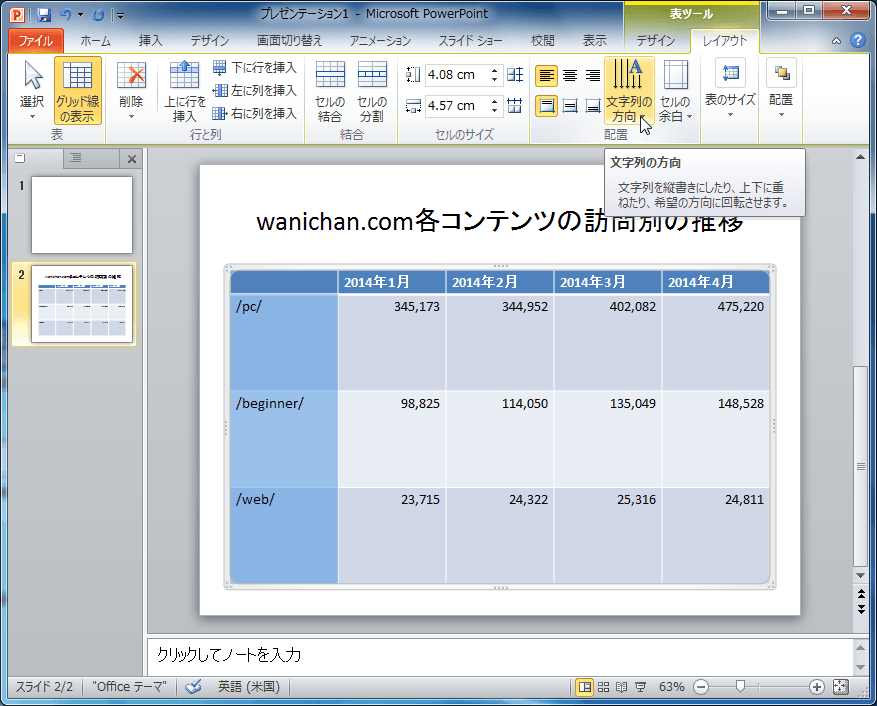Open the Undo history dropdown arrow
Viewport: 877px width, 706px height.
click(81, 15)
